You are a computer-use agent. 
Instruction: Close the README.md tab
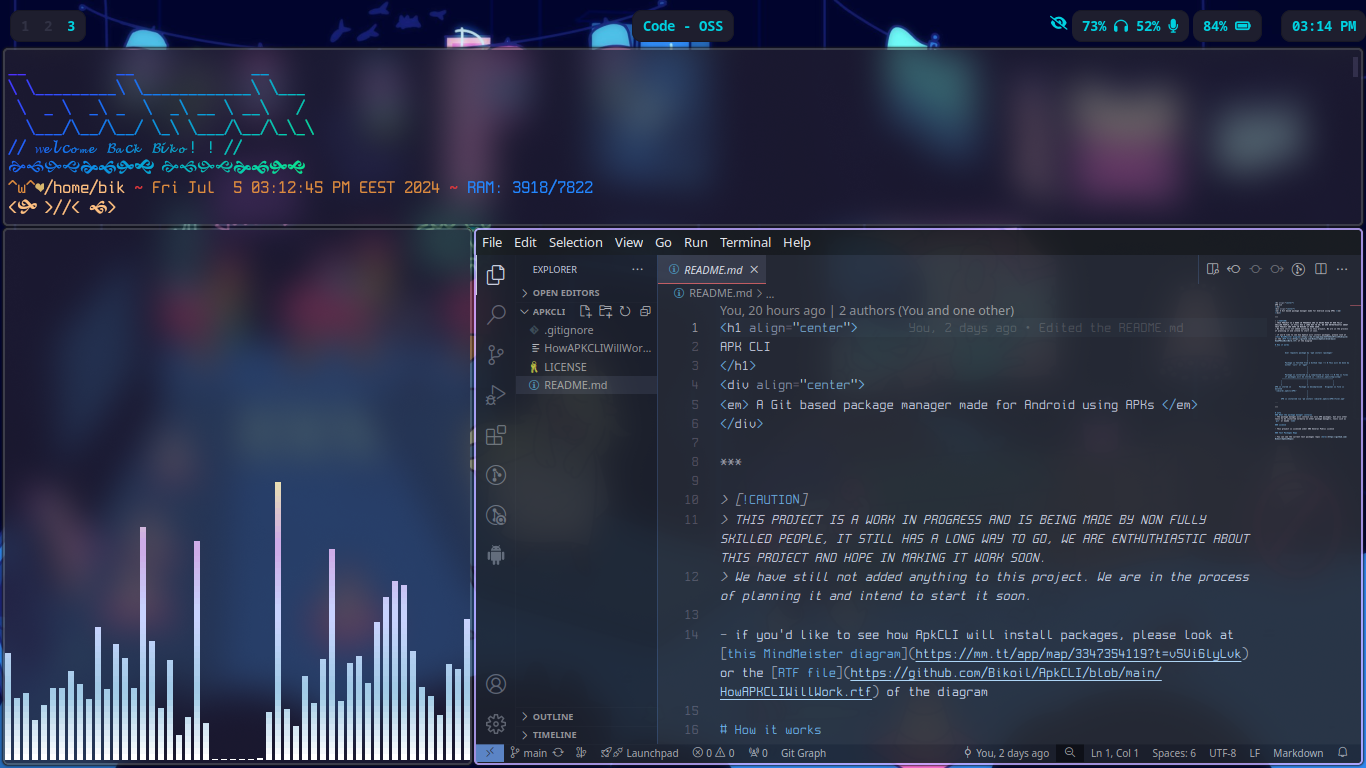pyautogui.click(x=755, y=269)
